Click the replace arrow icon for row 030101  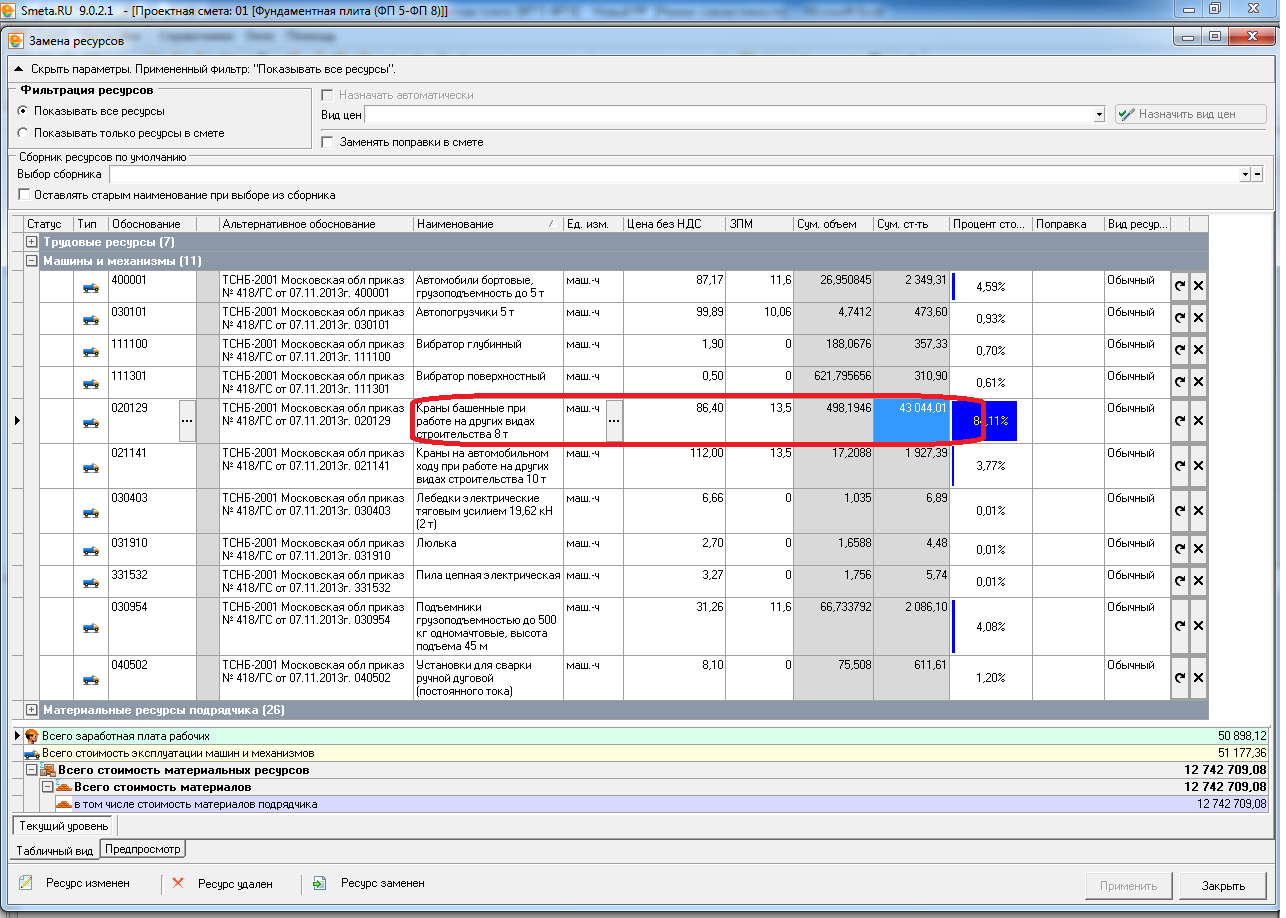[1180, 318]
